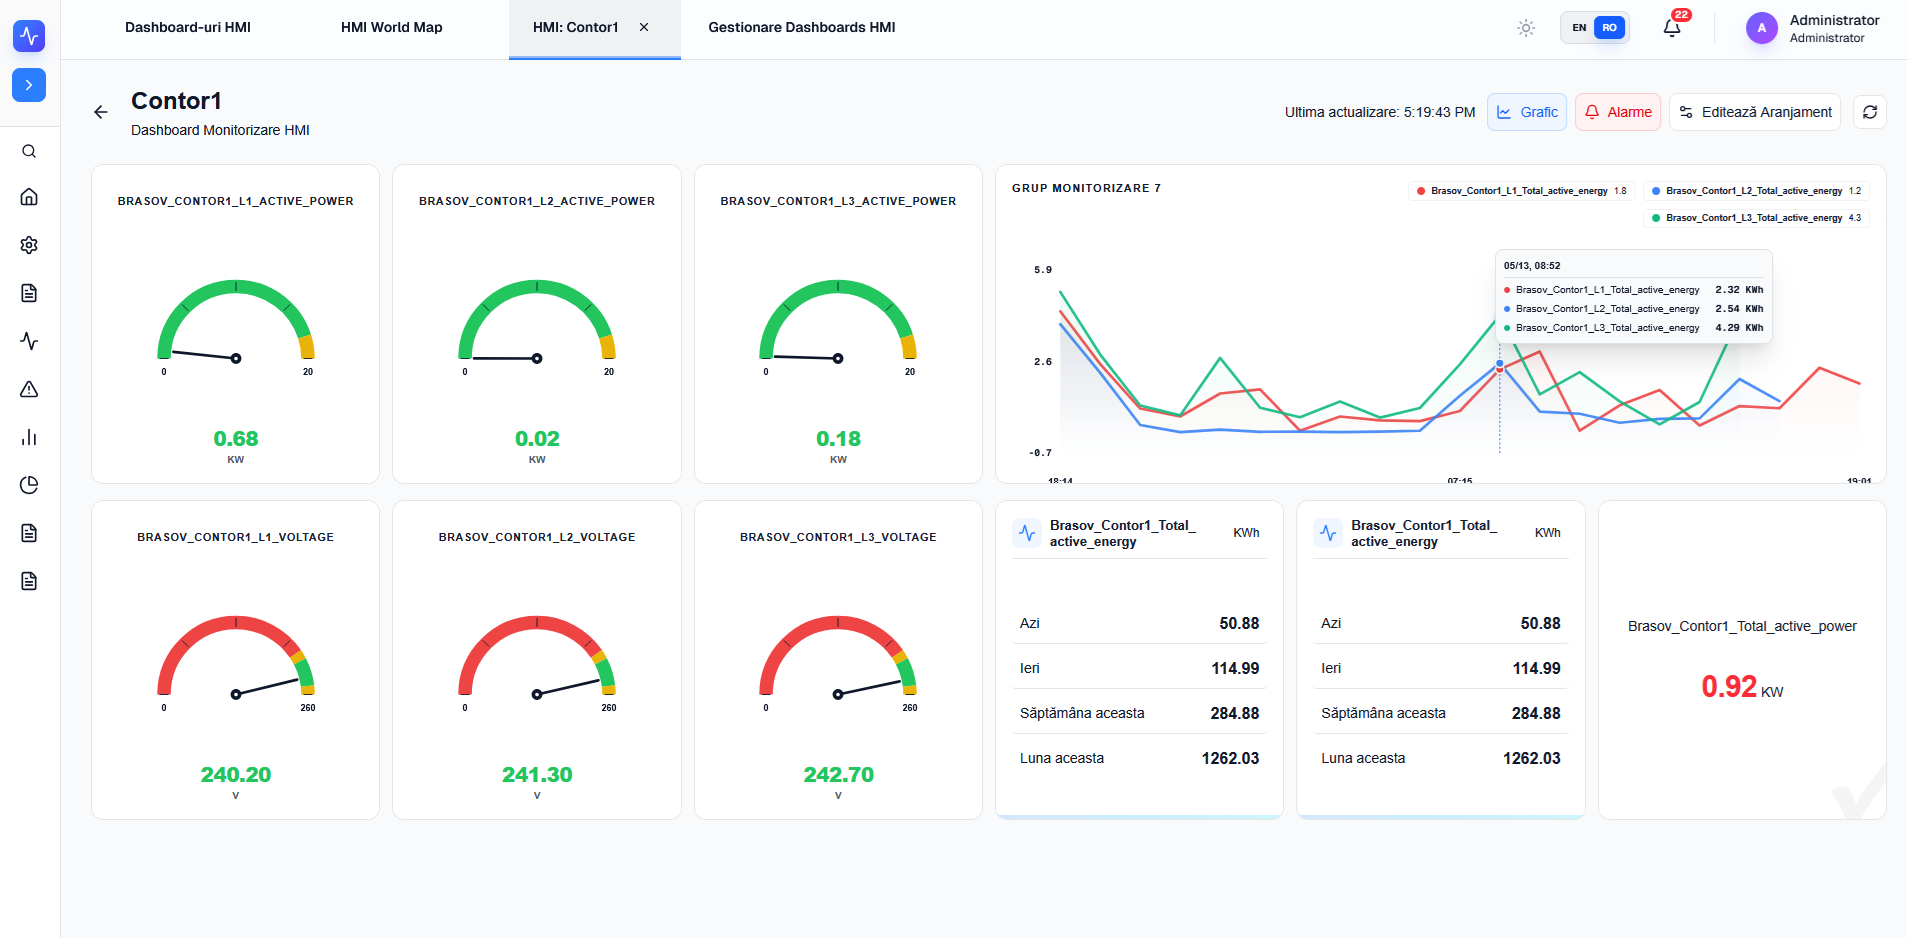Click the Ultima actualizare timestamp
1907x938 pixels.
(x=1380, y=112)
